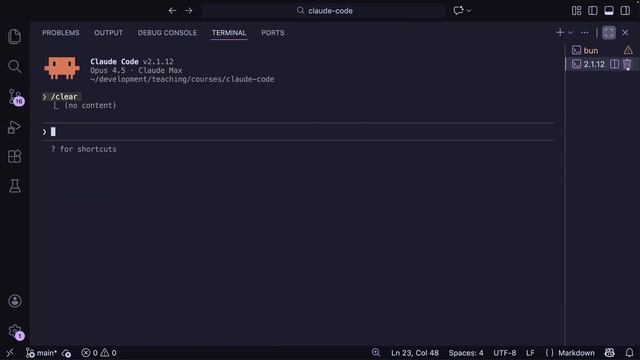640x360 pixels.
Task: Open the Testing flask view
Action: click(x=15, y=186)
